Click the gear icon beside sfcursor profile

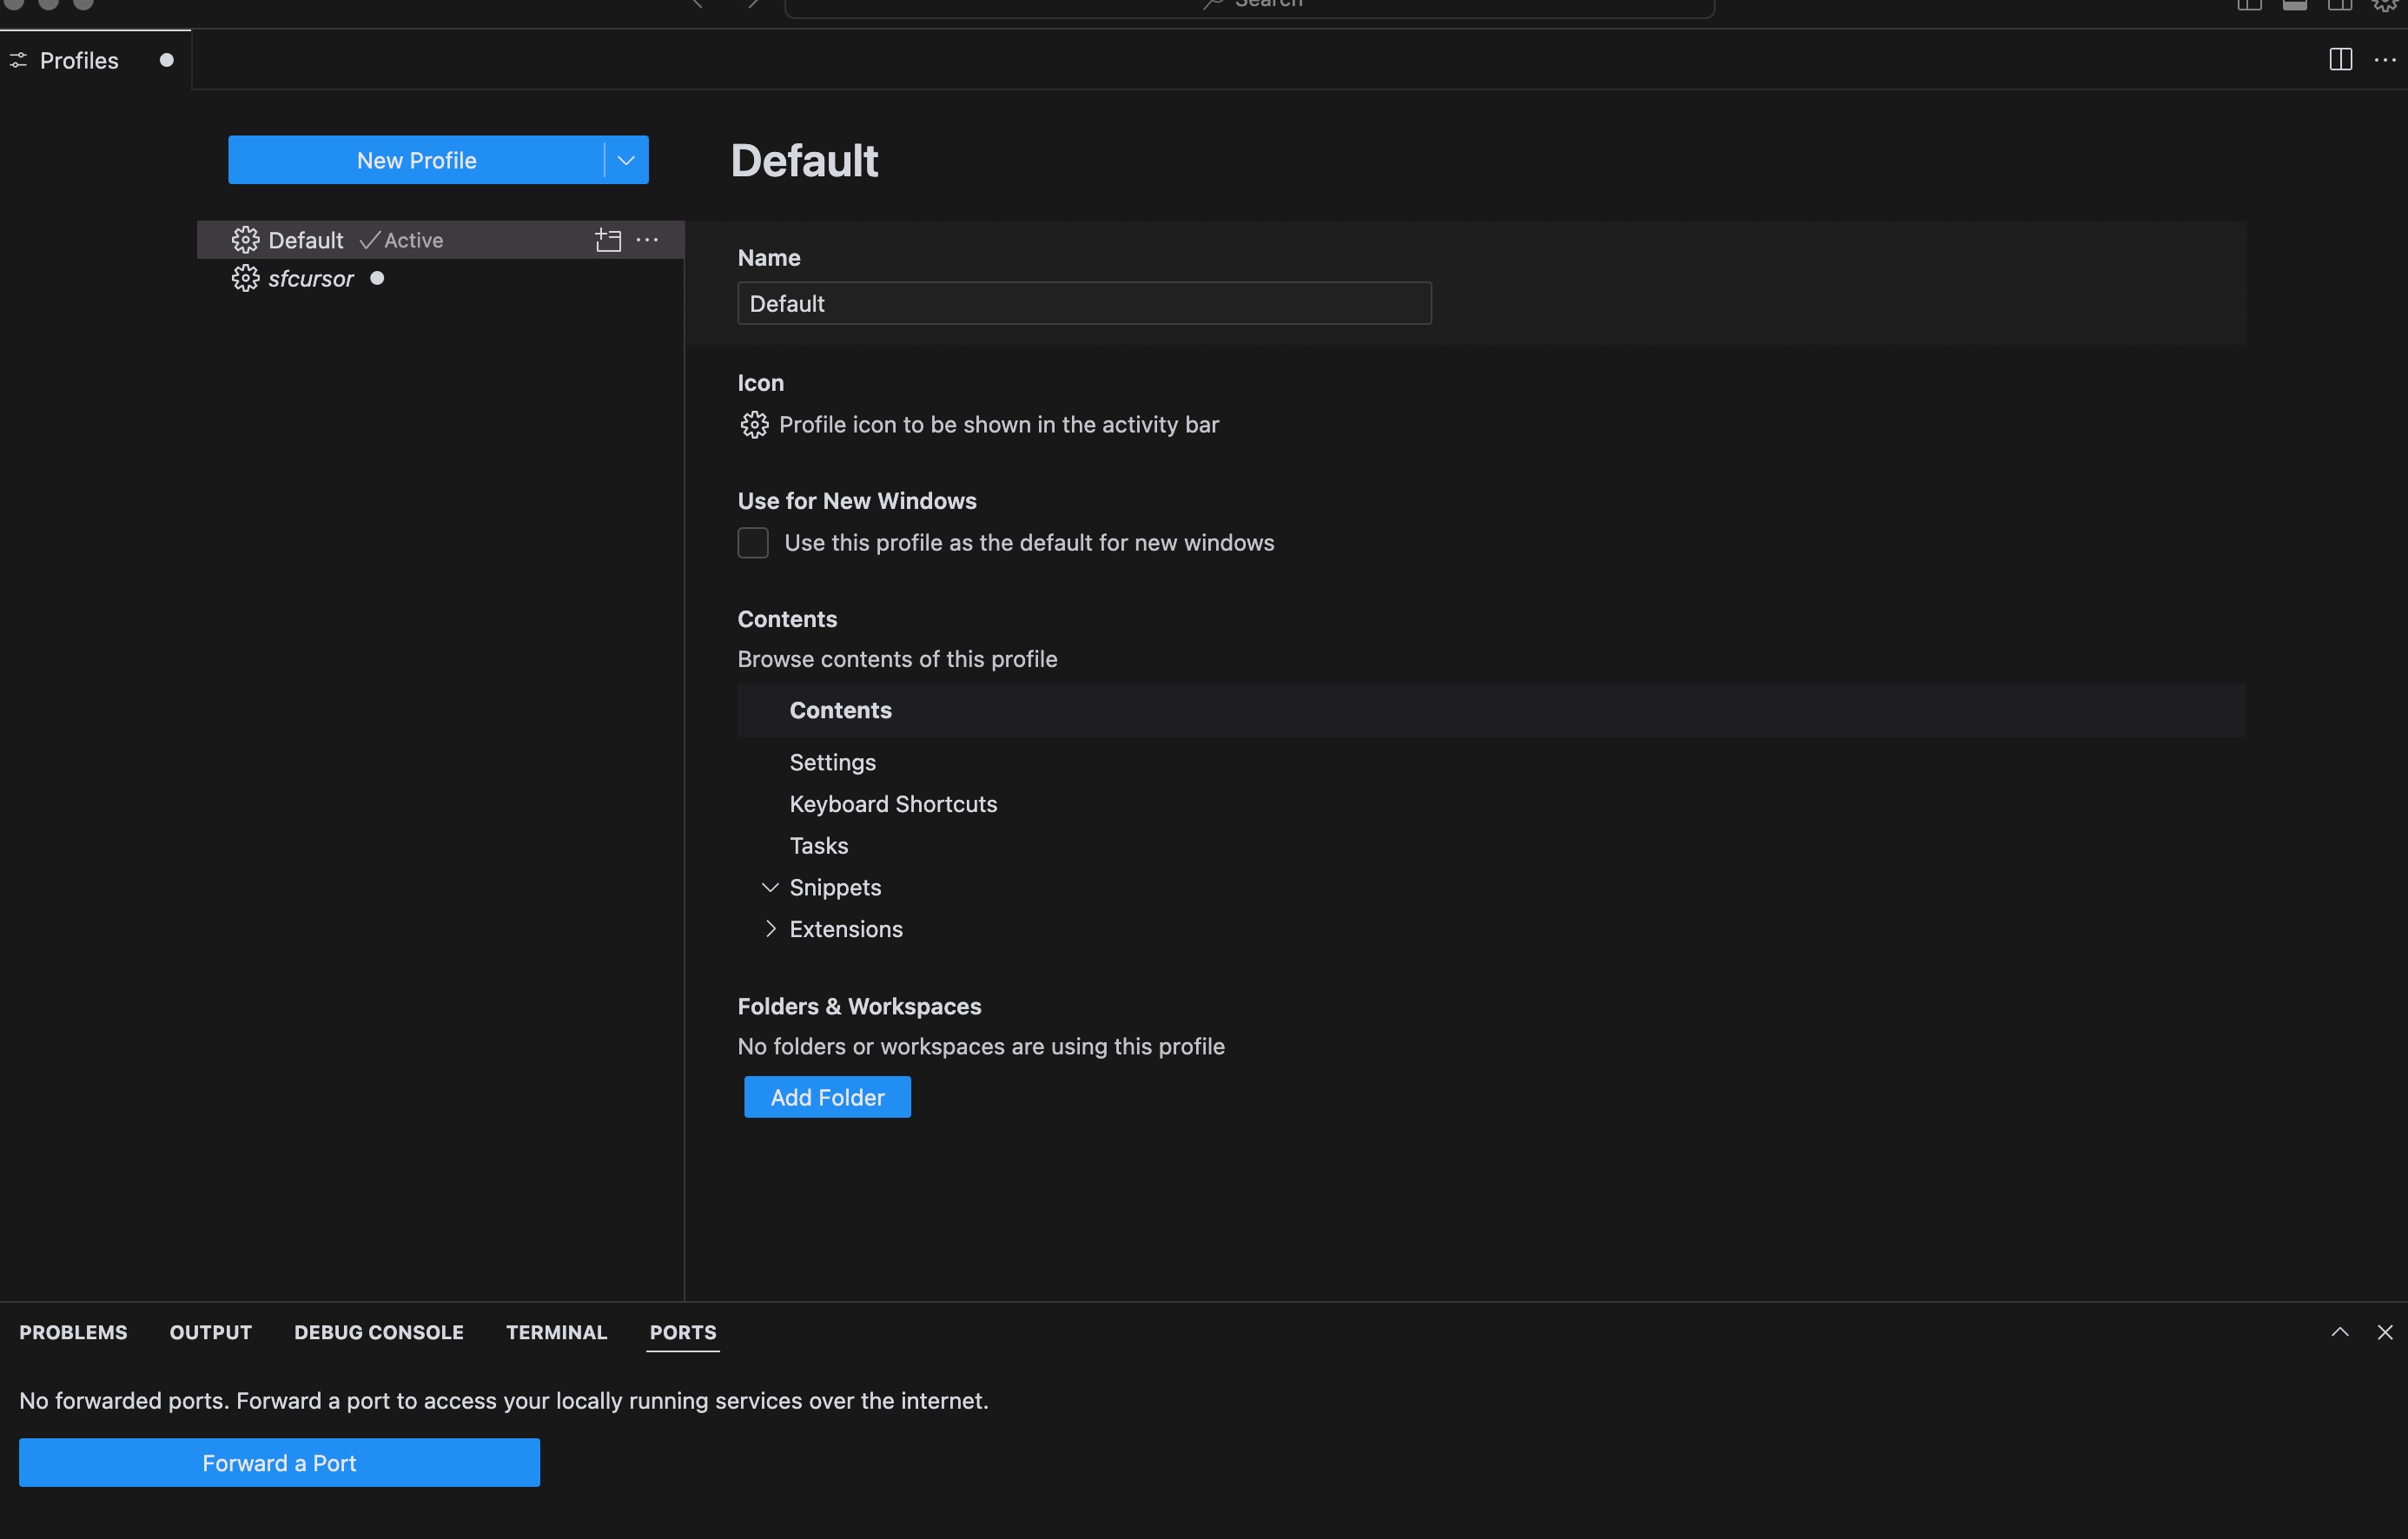[x=245, y=279]
